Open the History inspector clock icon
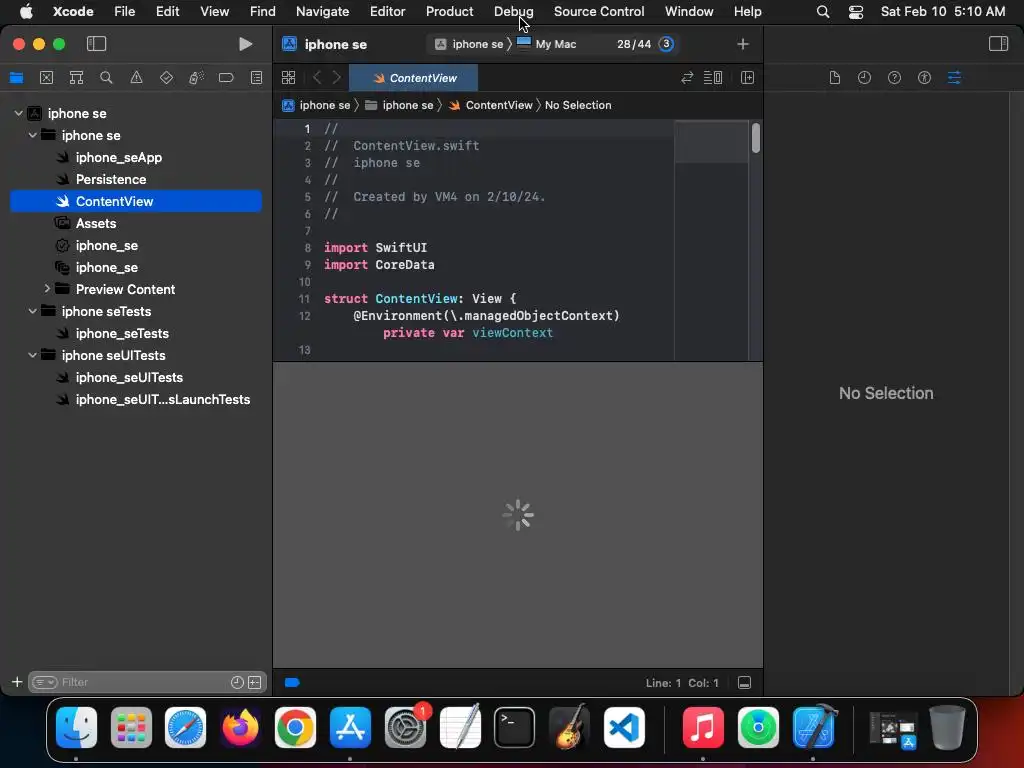Image resolution: width=1024 pixels, height=768 pixels. coord(864,78)
